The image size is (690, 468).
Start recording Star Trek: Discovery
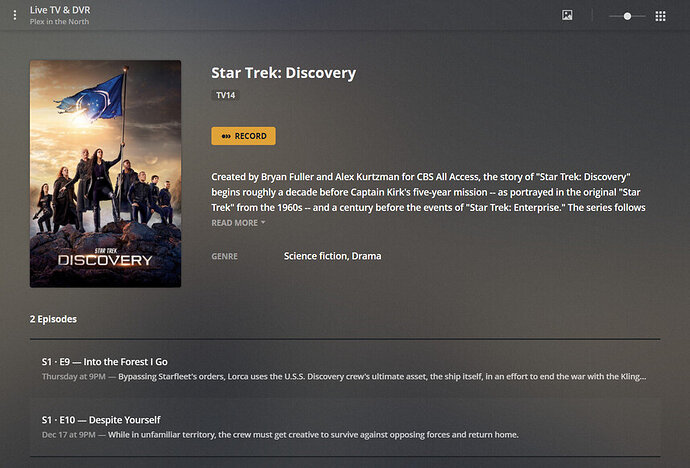pos(243,136)
